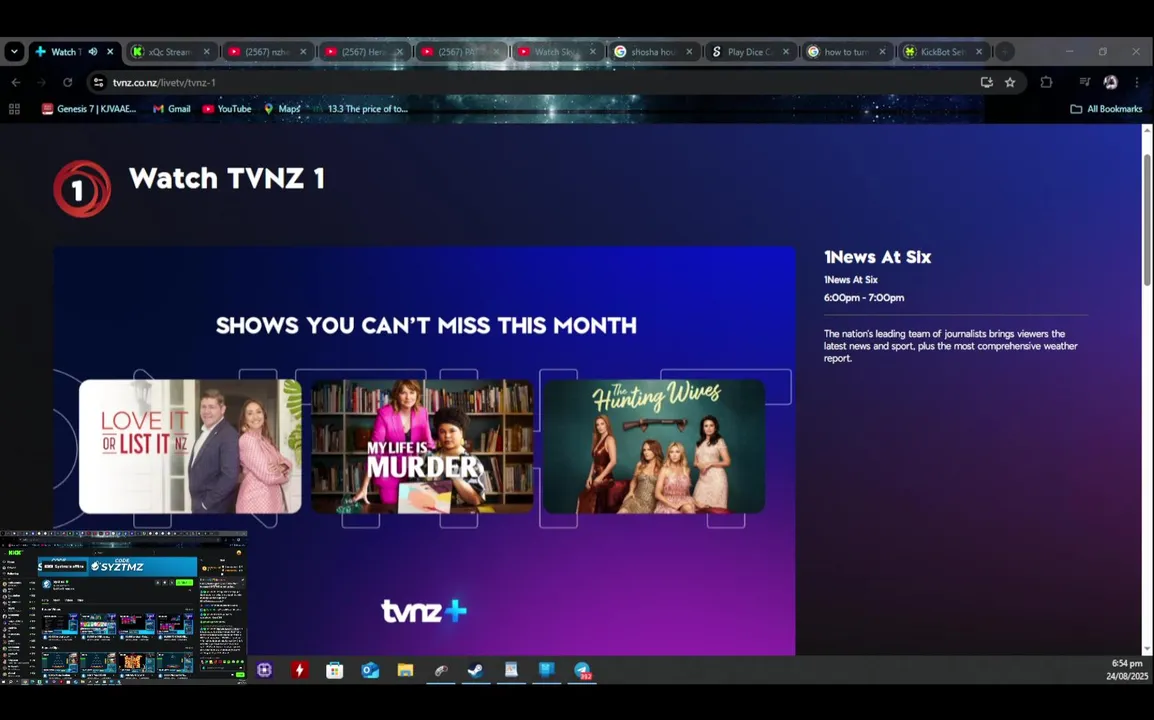Close the Play Dice tab
This screenshot has height=720, width=1154.
pyautogui.click(x=785, y=52)
